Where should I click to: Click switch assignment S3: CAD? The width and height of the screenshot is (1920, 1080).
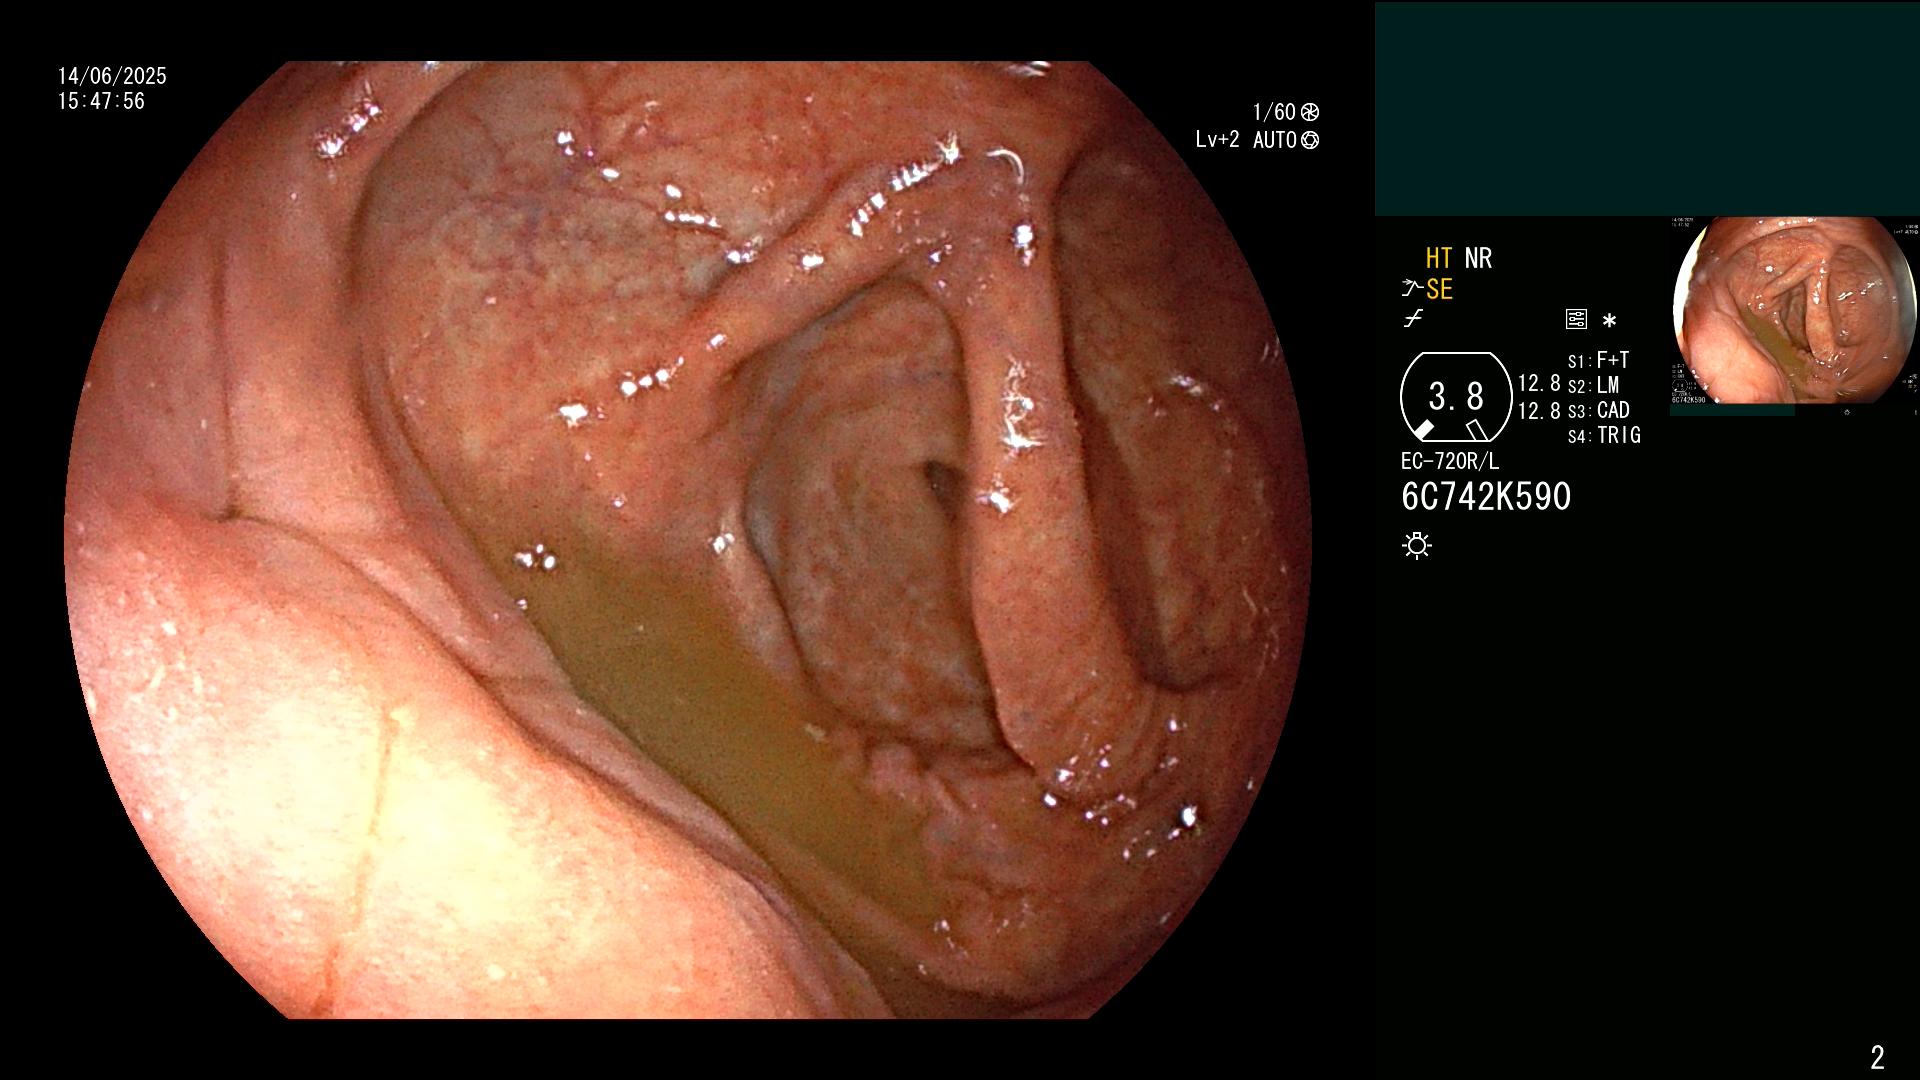(1598, 410)
